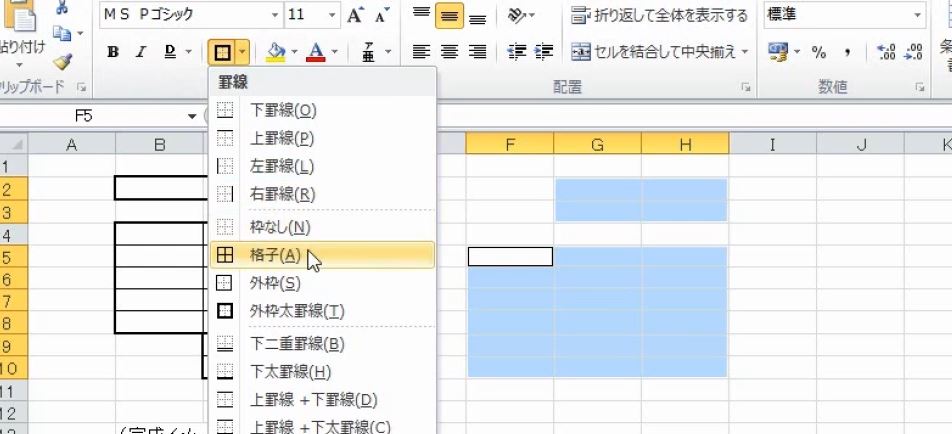
Task: Select 格子(A) all borders option
Action: click(322, 256)
